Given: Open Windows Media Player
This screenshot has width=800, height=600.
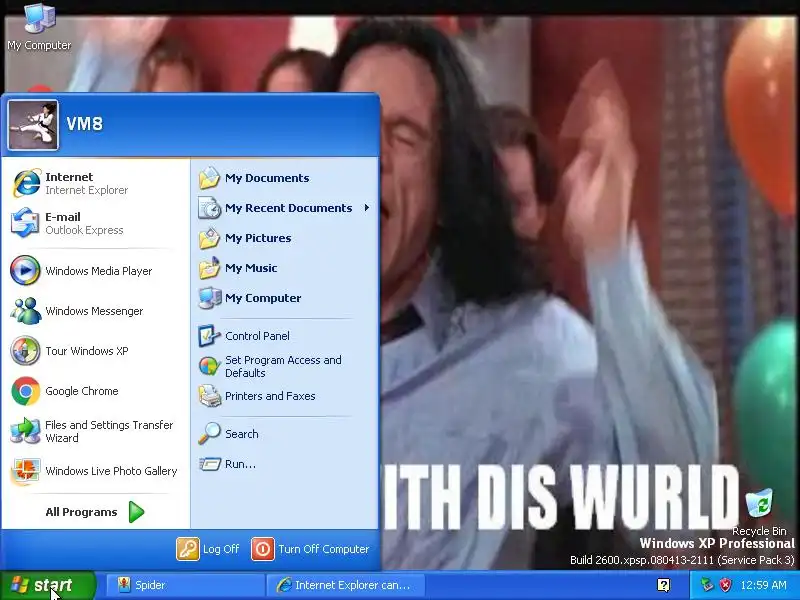Looking at the screenshot, I should point(95,270).
